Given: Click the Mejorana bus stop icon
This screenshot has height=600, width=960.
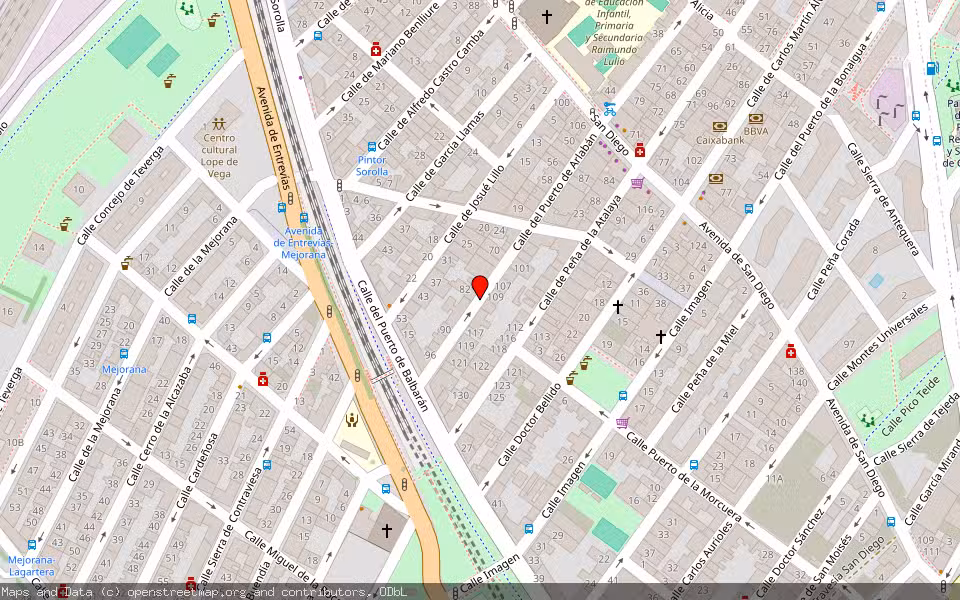Looking at the screenshot, I should pyautogui.click(x=124, y=354).
